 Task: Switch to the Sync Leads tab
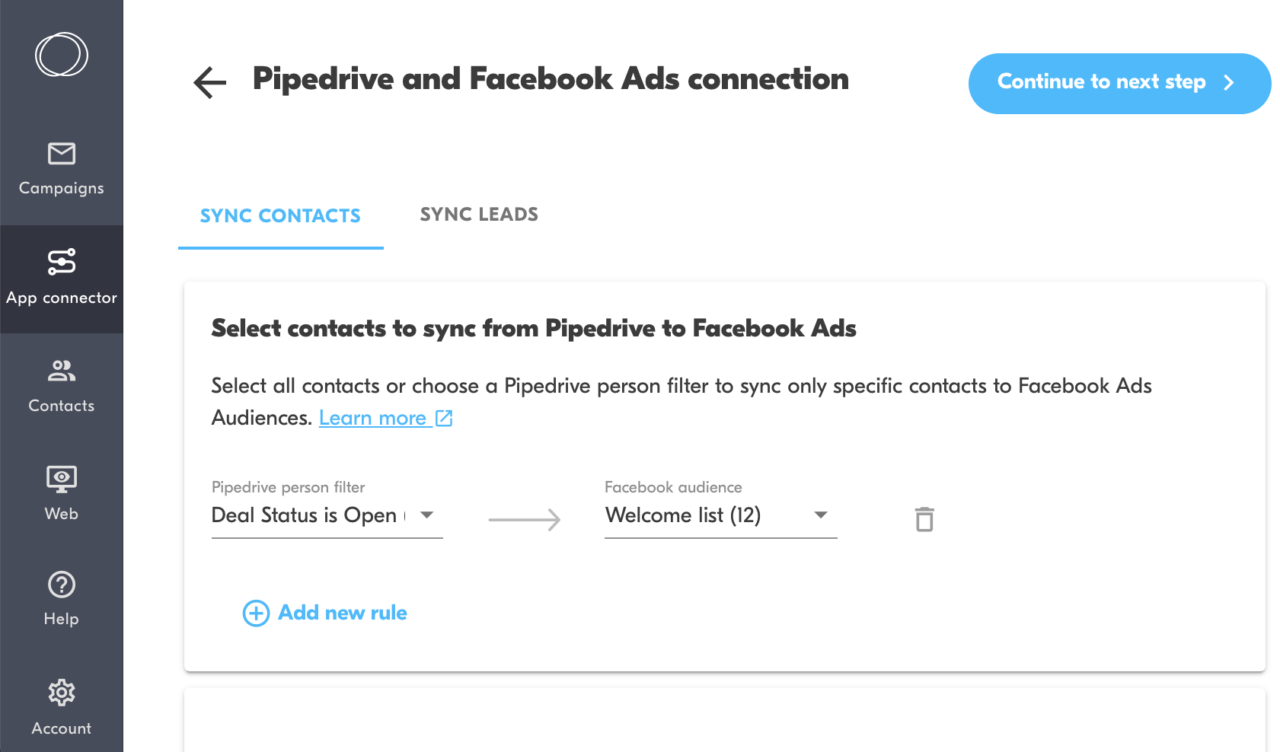click(x=479, y=214)
